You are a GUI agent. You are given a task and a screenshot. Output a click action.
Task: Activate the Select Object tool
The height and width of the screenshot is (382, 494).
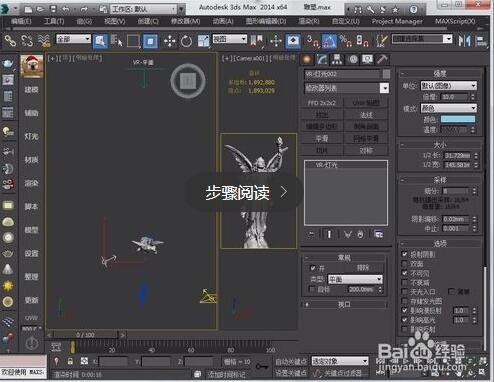click(100, 41)
